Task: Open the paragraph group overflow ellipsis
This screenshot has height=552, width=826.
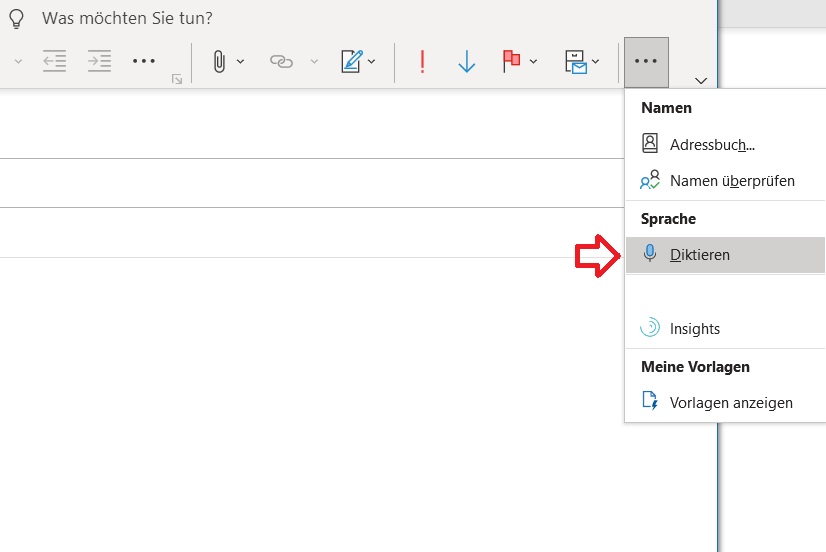Action: point(143,61)
